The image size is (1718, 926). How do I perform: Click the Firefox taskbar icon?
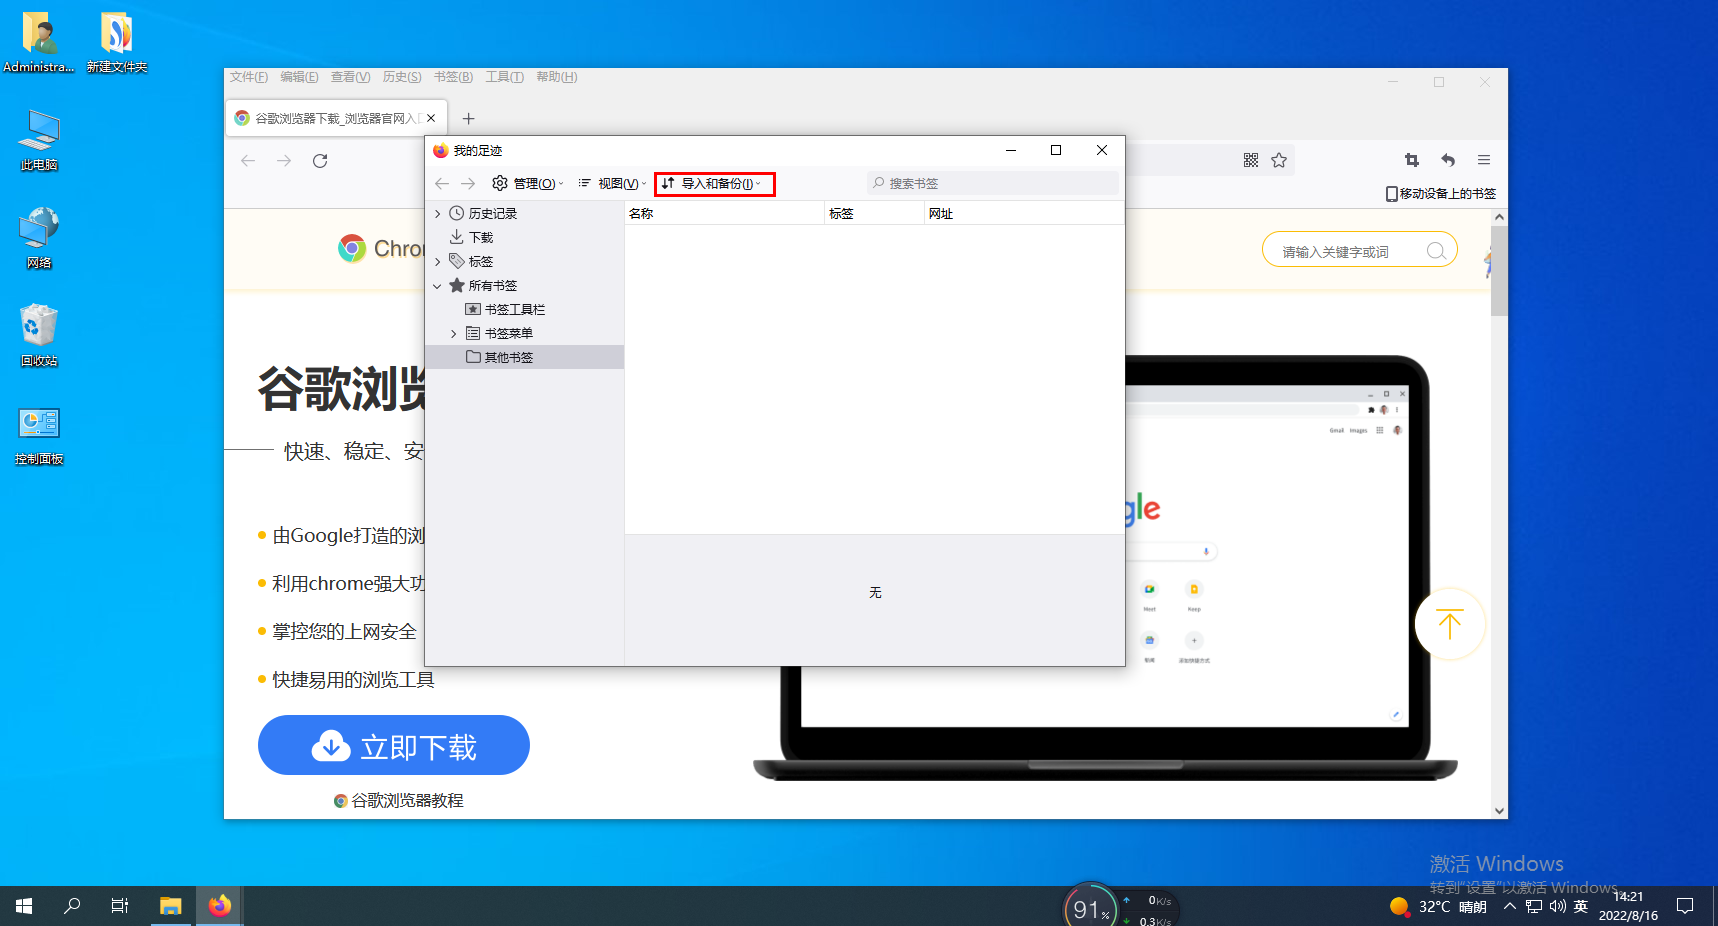(x=220, y=906)
